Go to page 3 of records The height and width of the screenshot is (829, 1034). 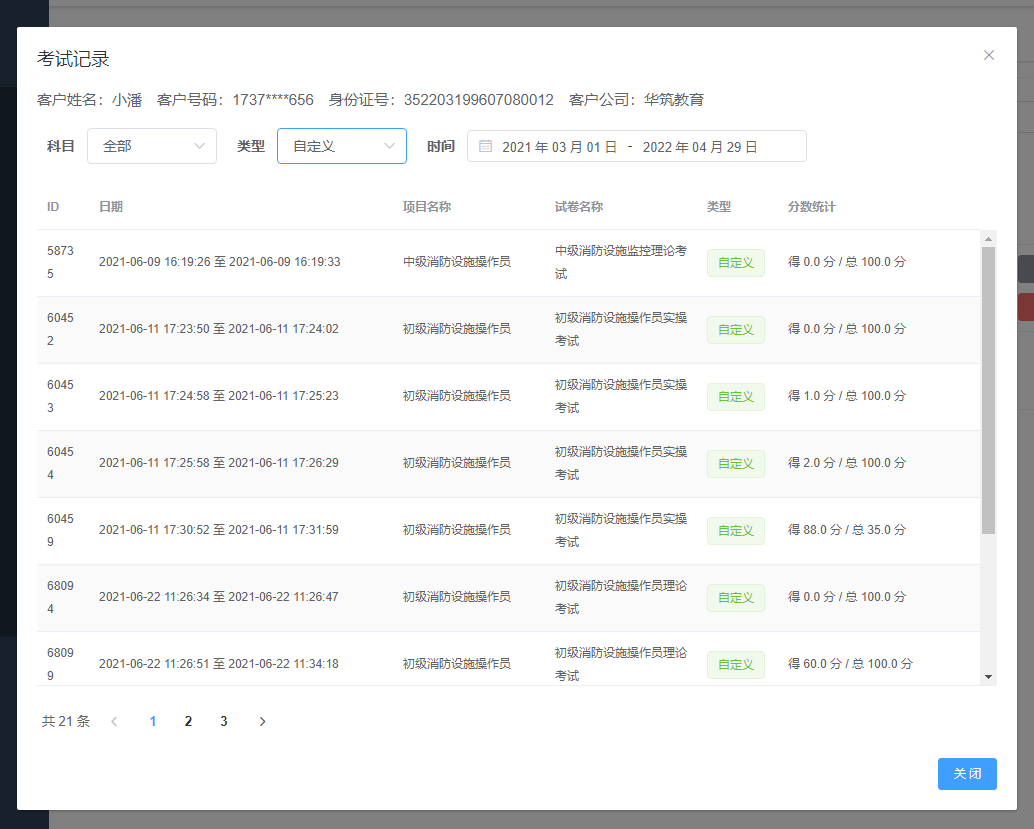[224, 721]
